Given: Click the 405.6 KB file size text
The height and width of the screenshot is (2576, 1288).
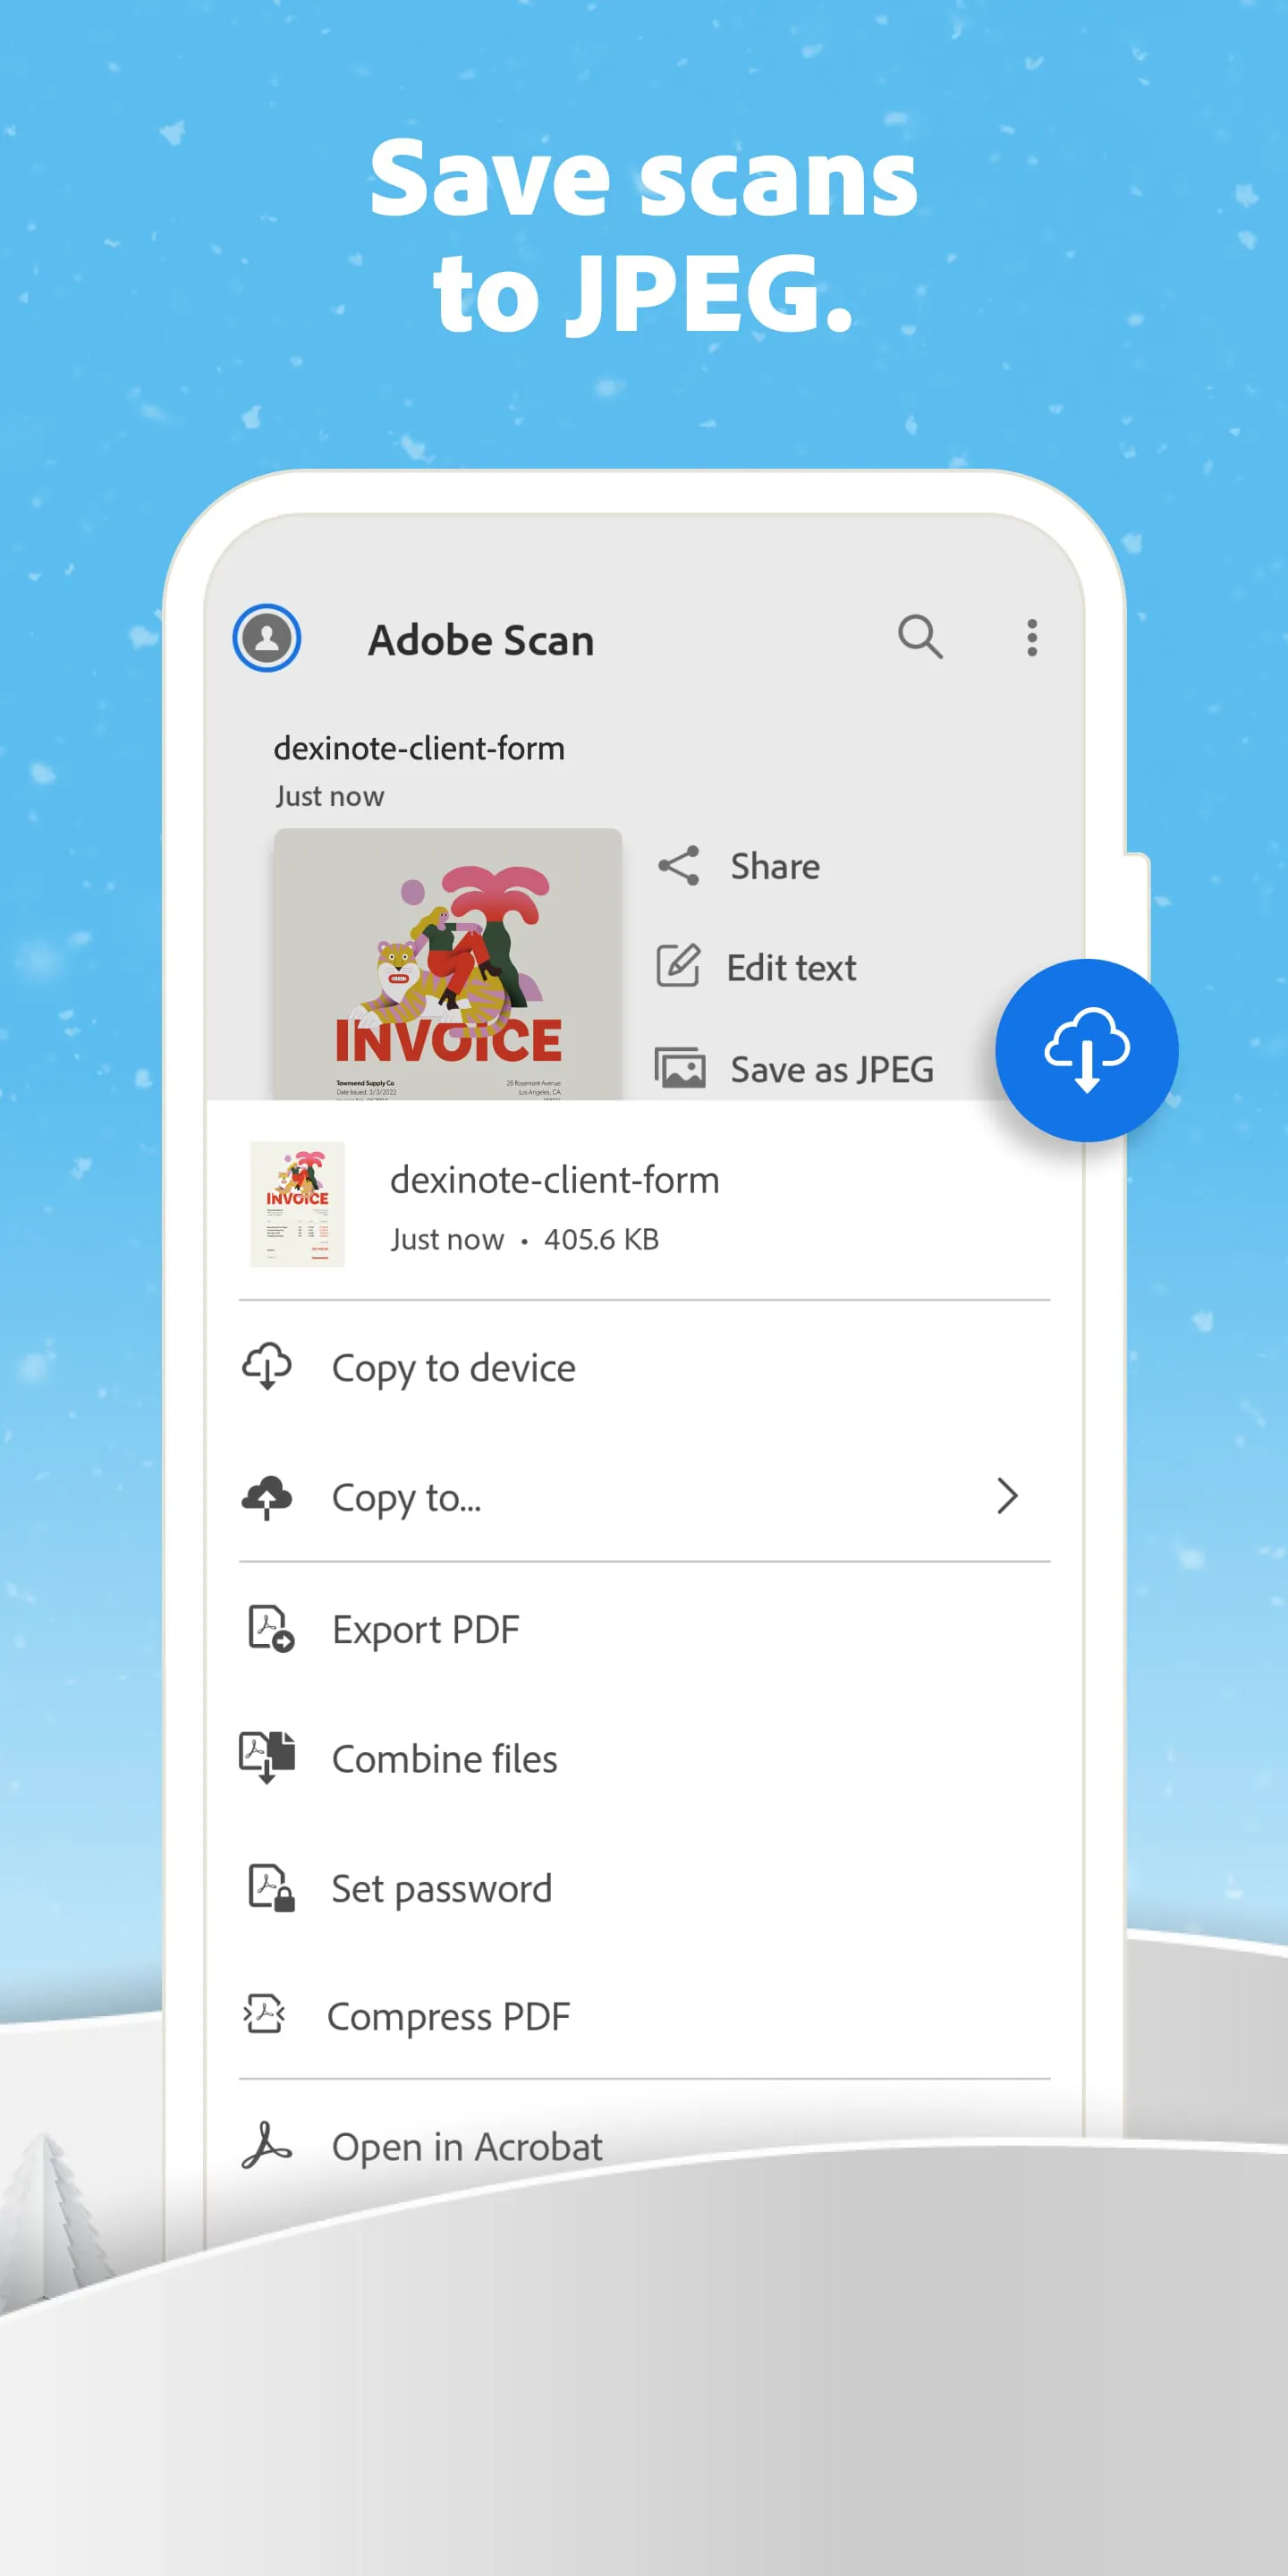Looking at the screenshot, I should tap(601, 1239).
